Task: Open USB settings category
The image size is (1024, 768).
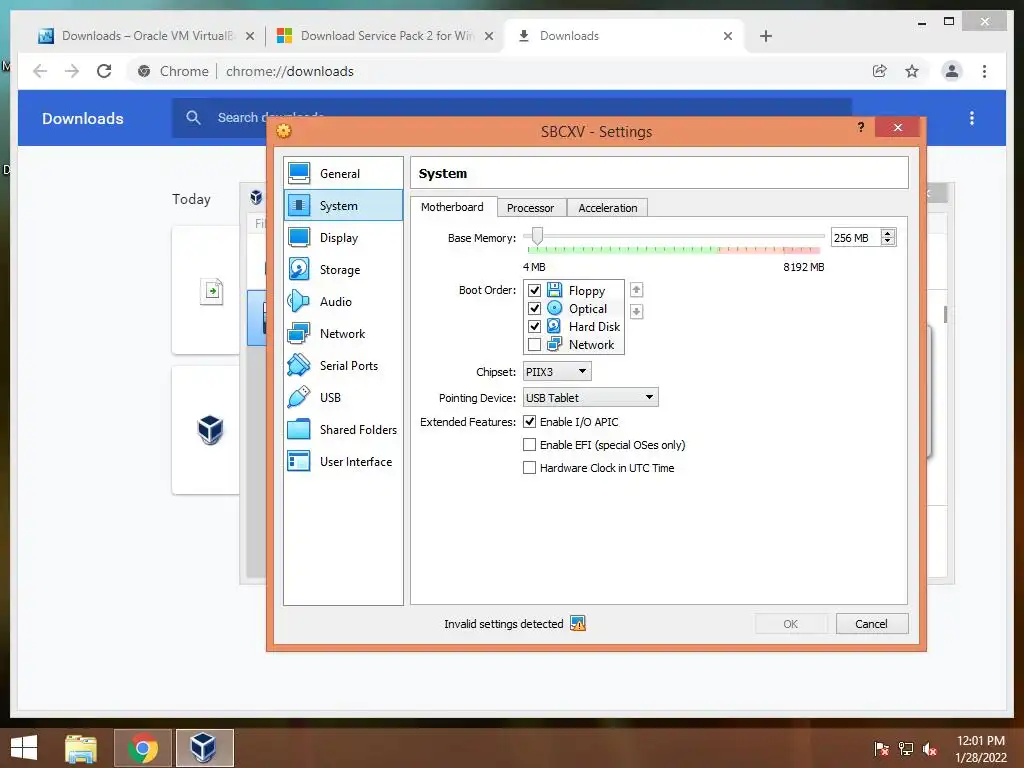Action: pyautogui.click(x=343, y=398)
